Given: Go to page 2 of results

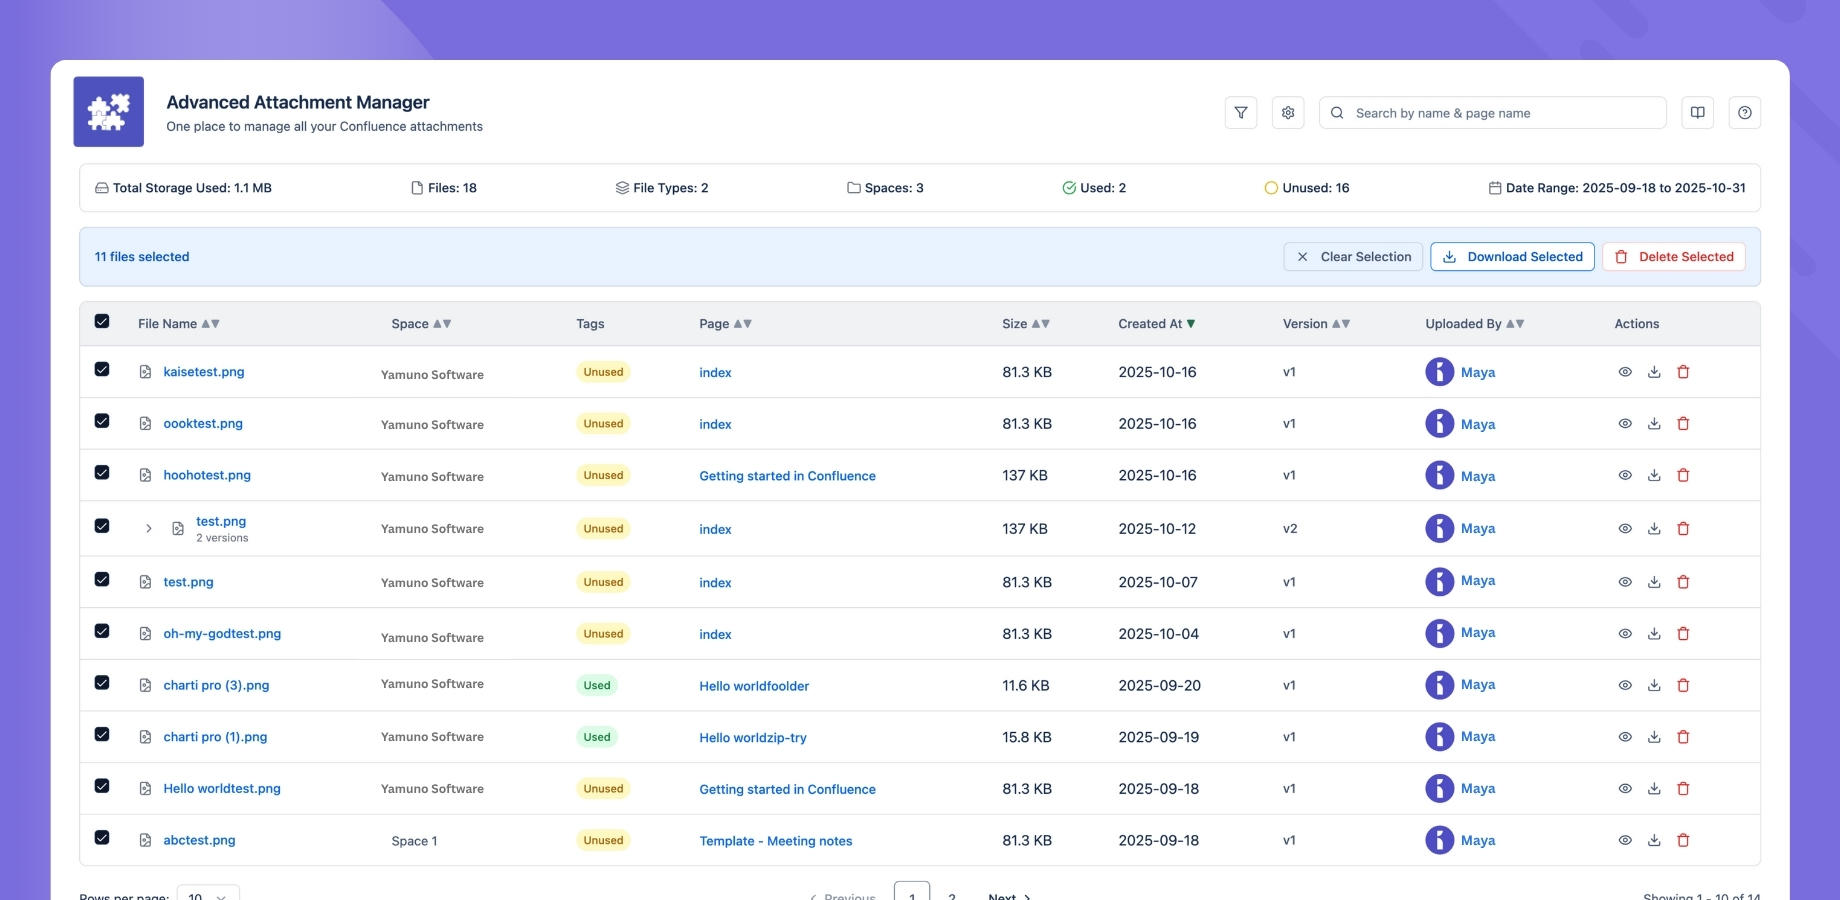Looking at the screenshot, I should (x=951, y=895).
